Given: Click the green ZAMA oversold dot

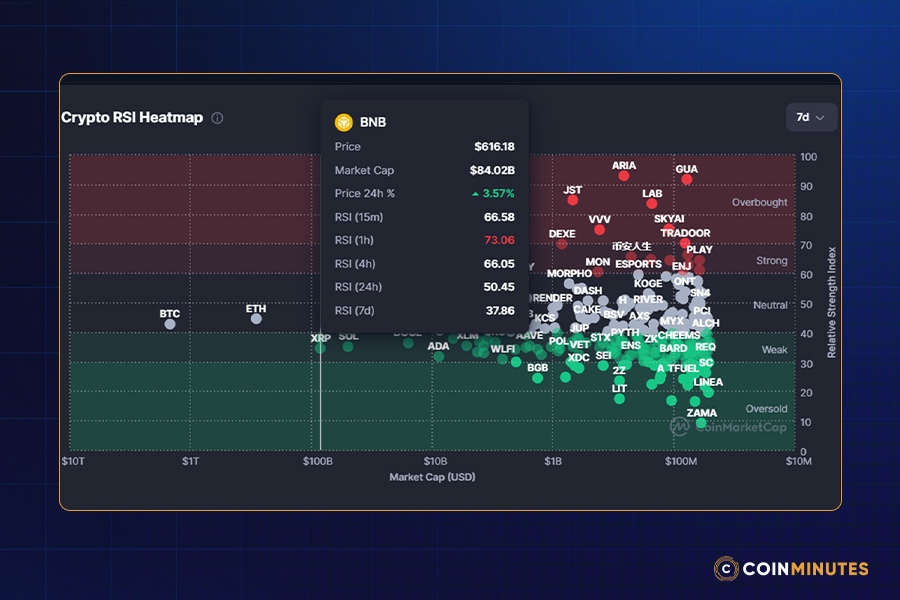Looking at the screenshot, I should [x=702, y=423].
